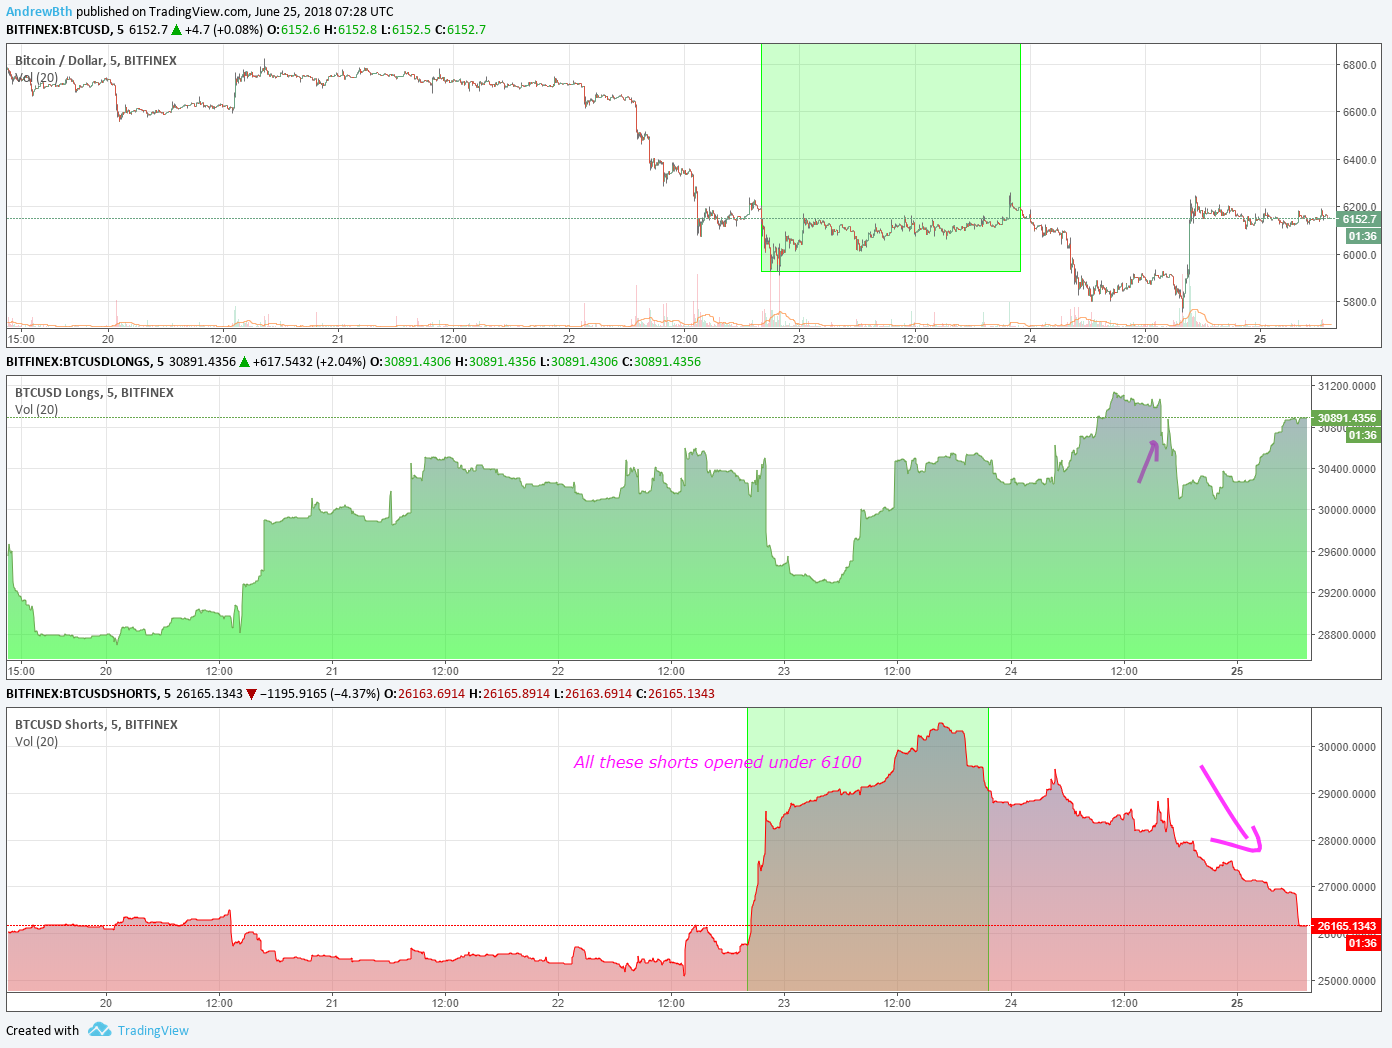The image size is (1392, 1048).
Task: Click the 01:36 countdown on price chart
Action: coord(1362,236)
